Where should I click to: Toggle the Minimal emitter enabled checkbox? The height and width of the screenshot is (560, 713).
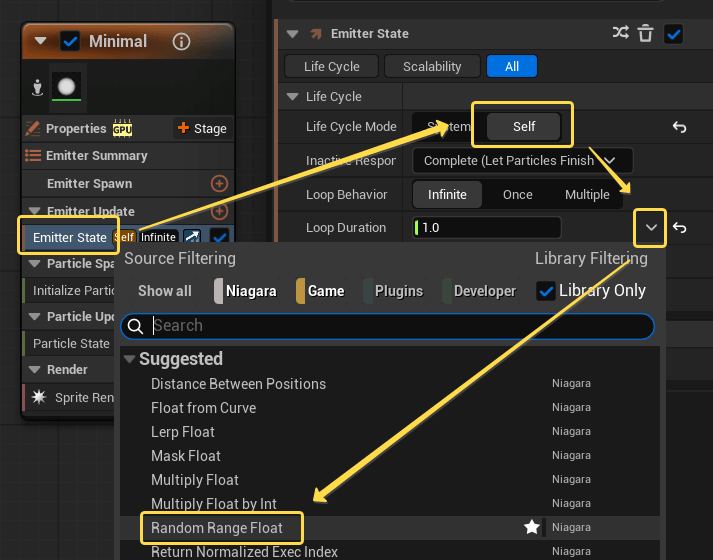coord(70,42)
